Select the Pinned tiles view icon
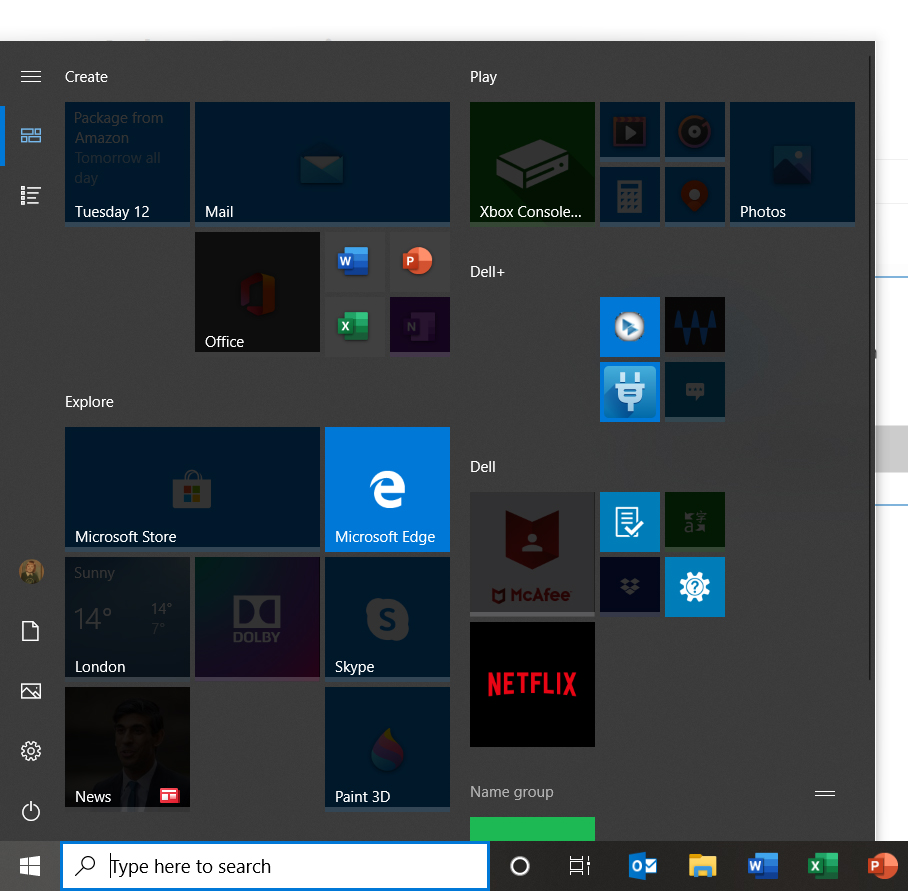This screenshot has height=891, width=908. (31, 135)
